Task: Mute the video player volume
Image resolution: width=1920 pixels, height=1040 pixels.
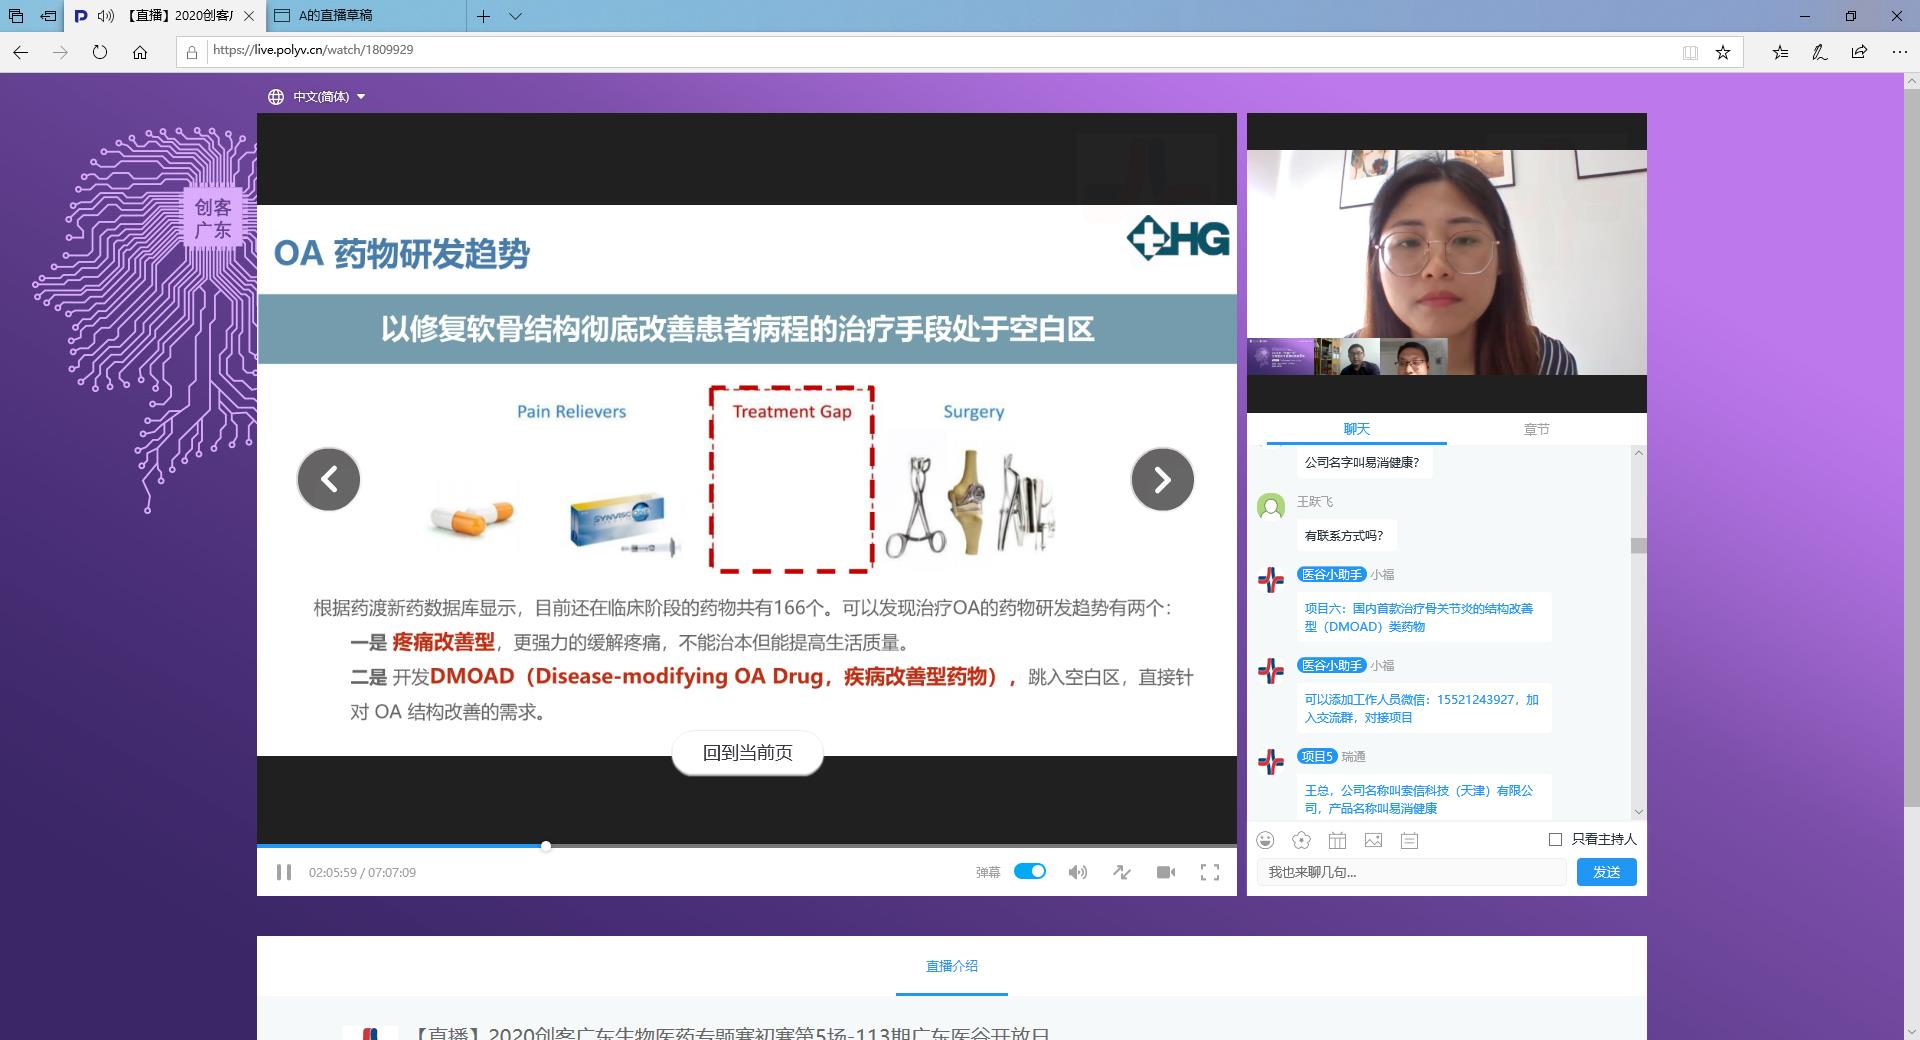Action: click(1078, 872)
